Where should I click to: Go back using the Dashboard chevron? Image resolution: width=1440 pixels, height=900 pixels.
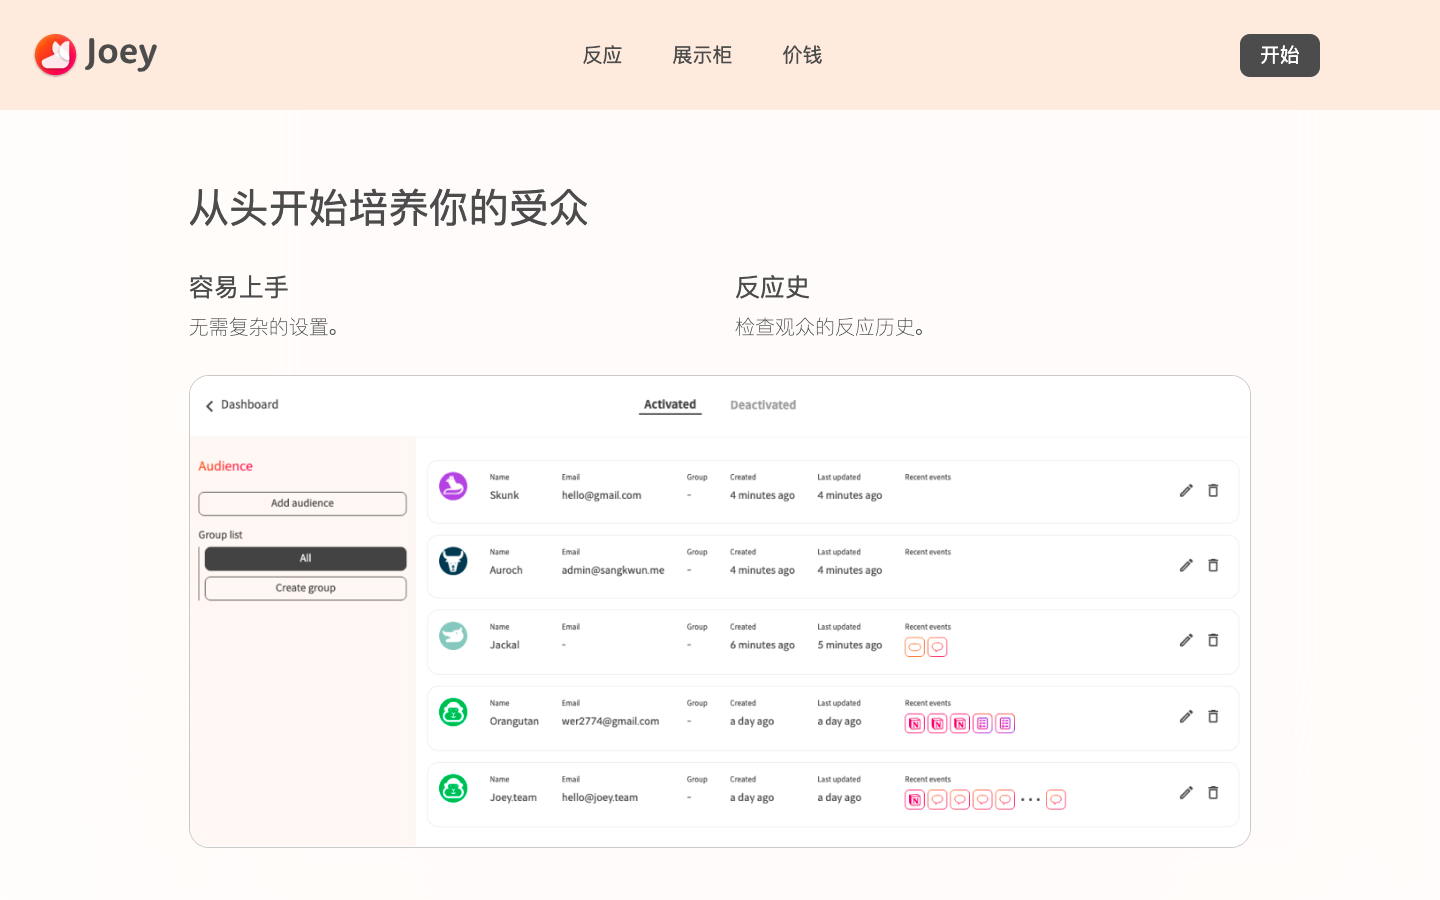pos(210,406)
